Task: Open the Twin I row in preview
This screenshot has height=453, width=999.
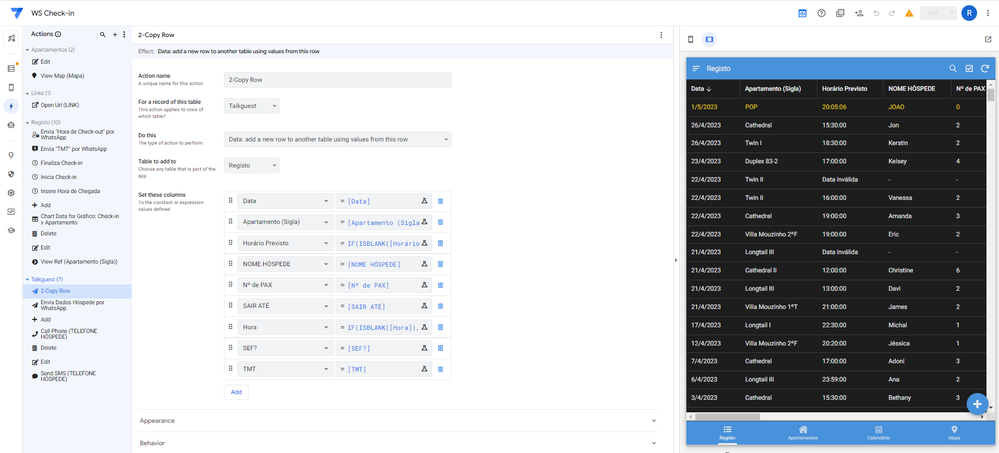Action: point(836,143)
